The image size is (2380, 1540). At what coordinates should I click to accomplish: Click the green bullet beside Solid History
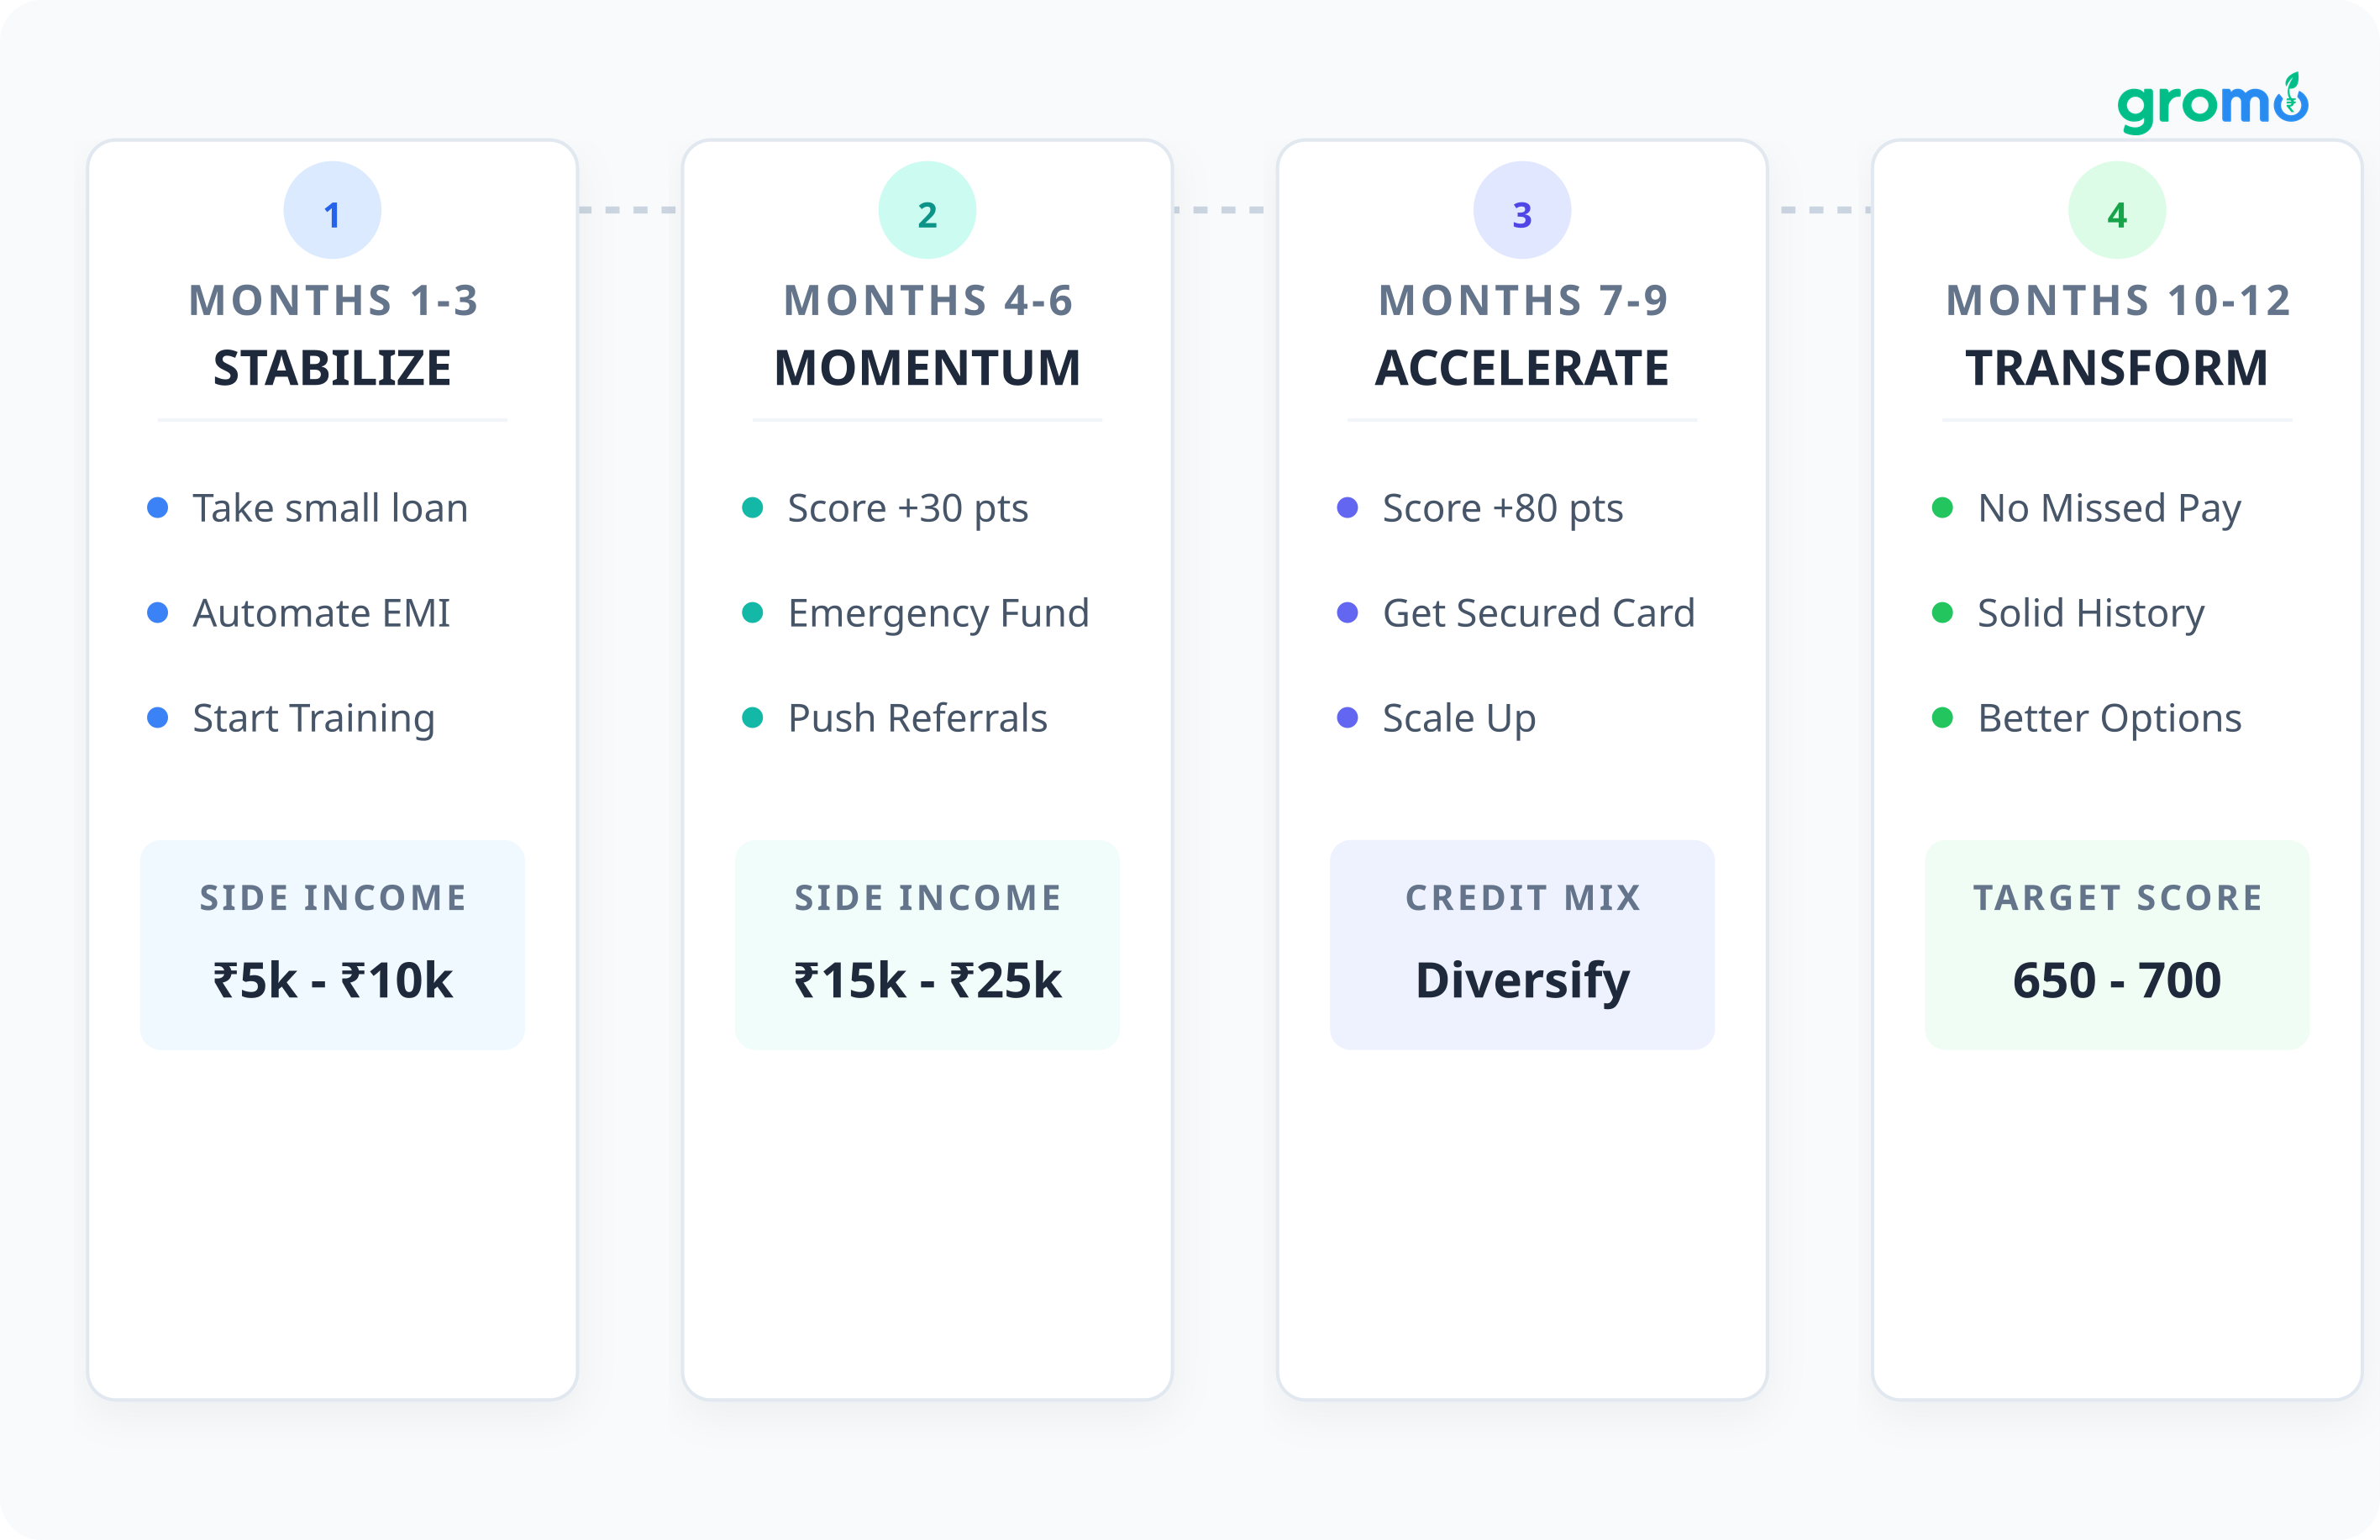tap(1942, 613)
